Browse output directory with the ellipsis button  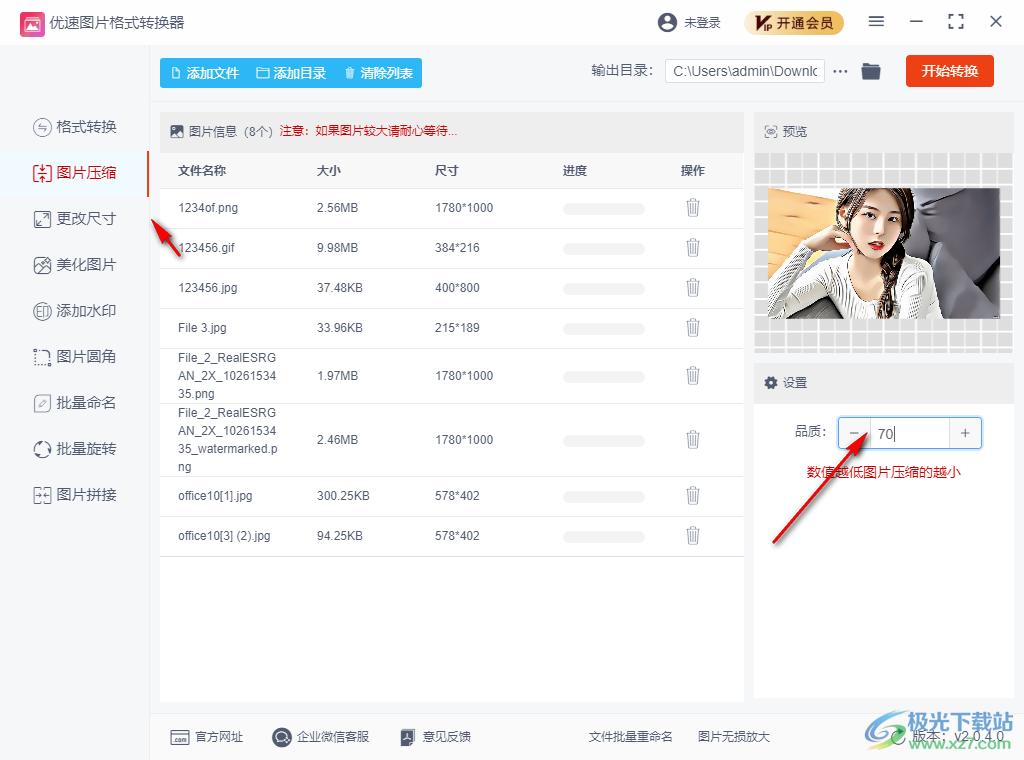click(x=840, y=71)
